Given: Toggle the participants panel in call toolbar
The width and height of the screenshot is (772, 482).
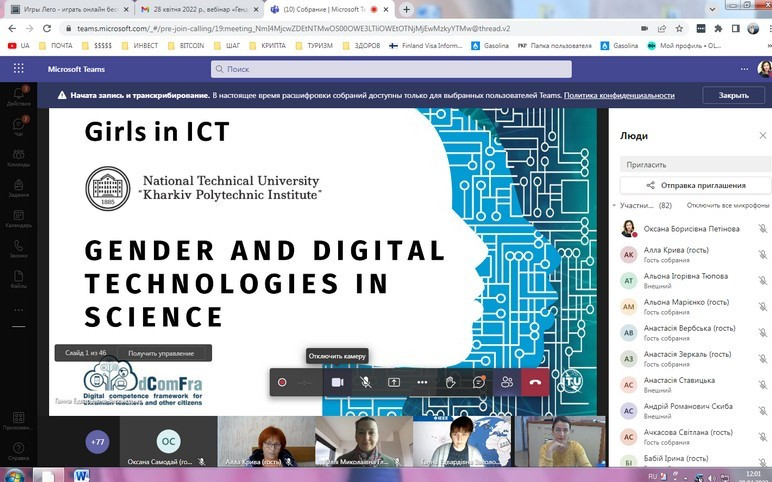Looking at the screenshot, I should pos(507,382).
